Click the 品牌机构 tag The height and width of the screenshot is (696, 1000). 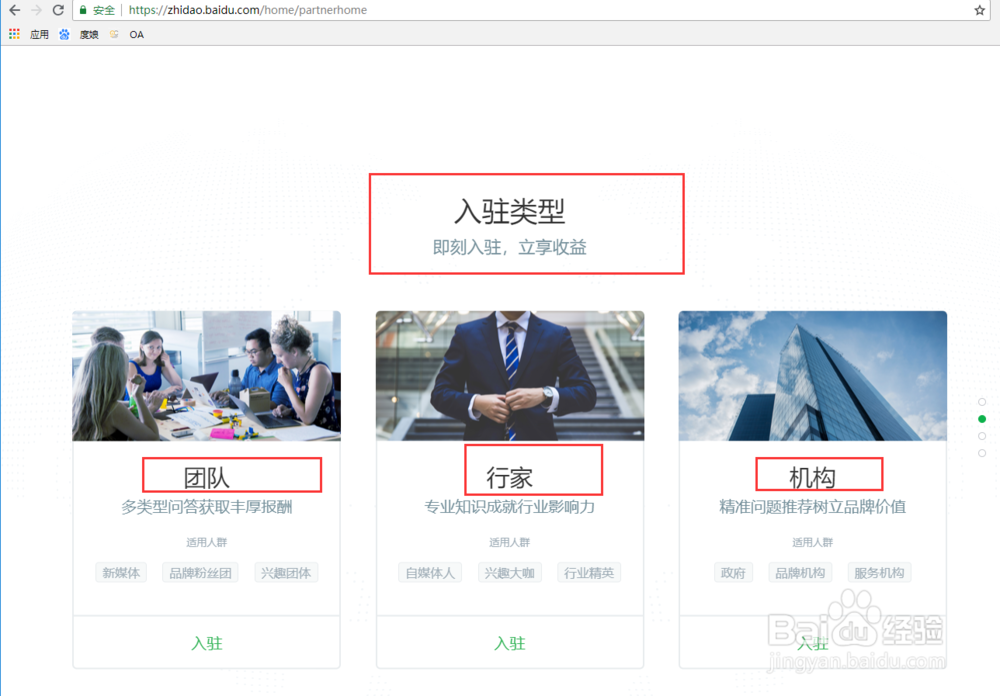pyautogui.click(x=800, y=573)
